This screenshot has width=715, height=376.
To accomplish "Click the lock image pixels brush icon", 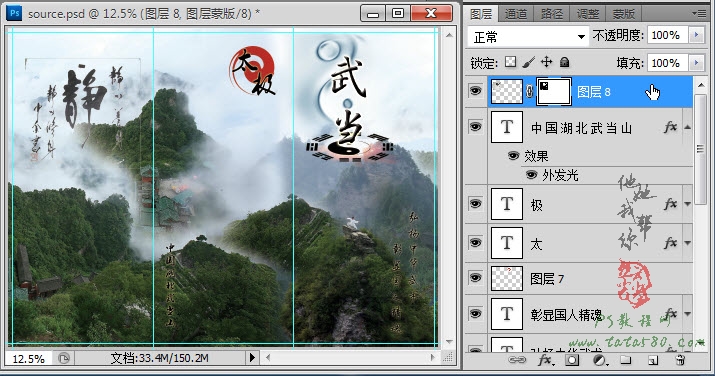I will (528, 62).
